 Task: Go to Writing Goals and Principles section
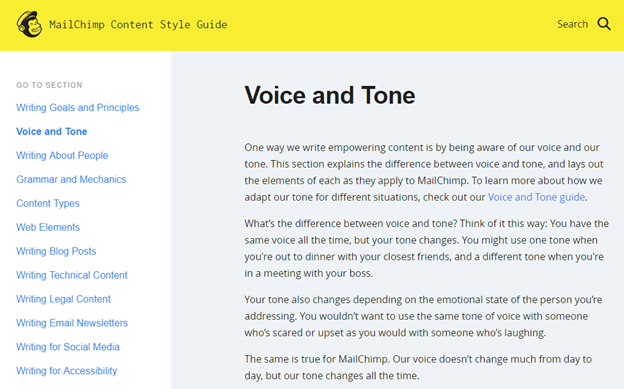pyautogui.click(x=78, y=108)
